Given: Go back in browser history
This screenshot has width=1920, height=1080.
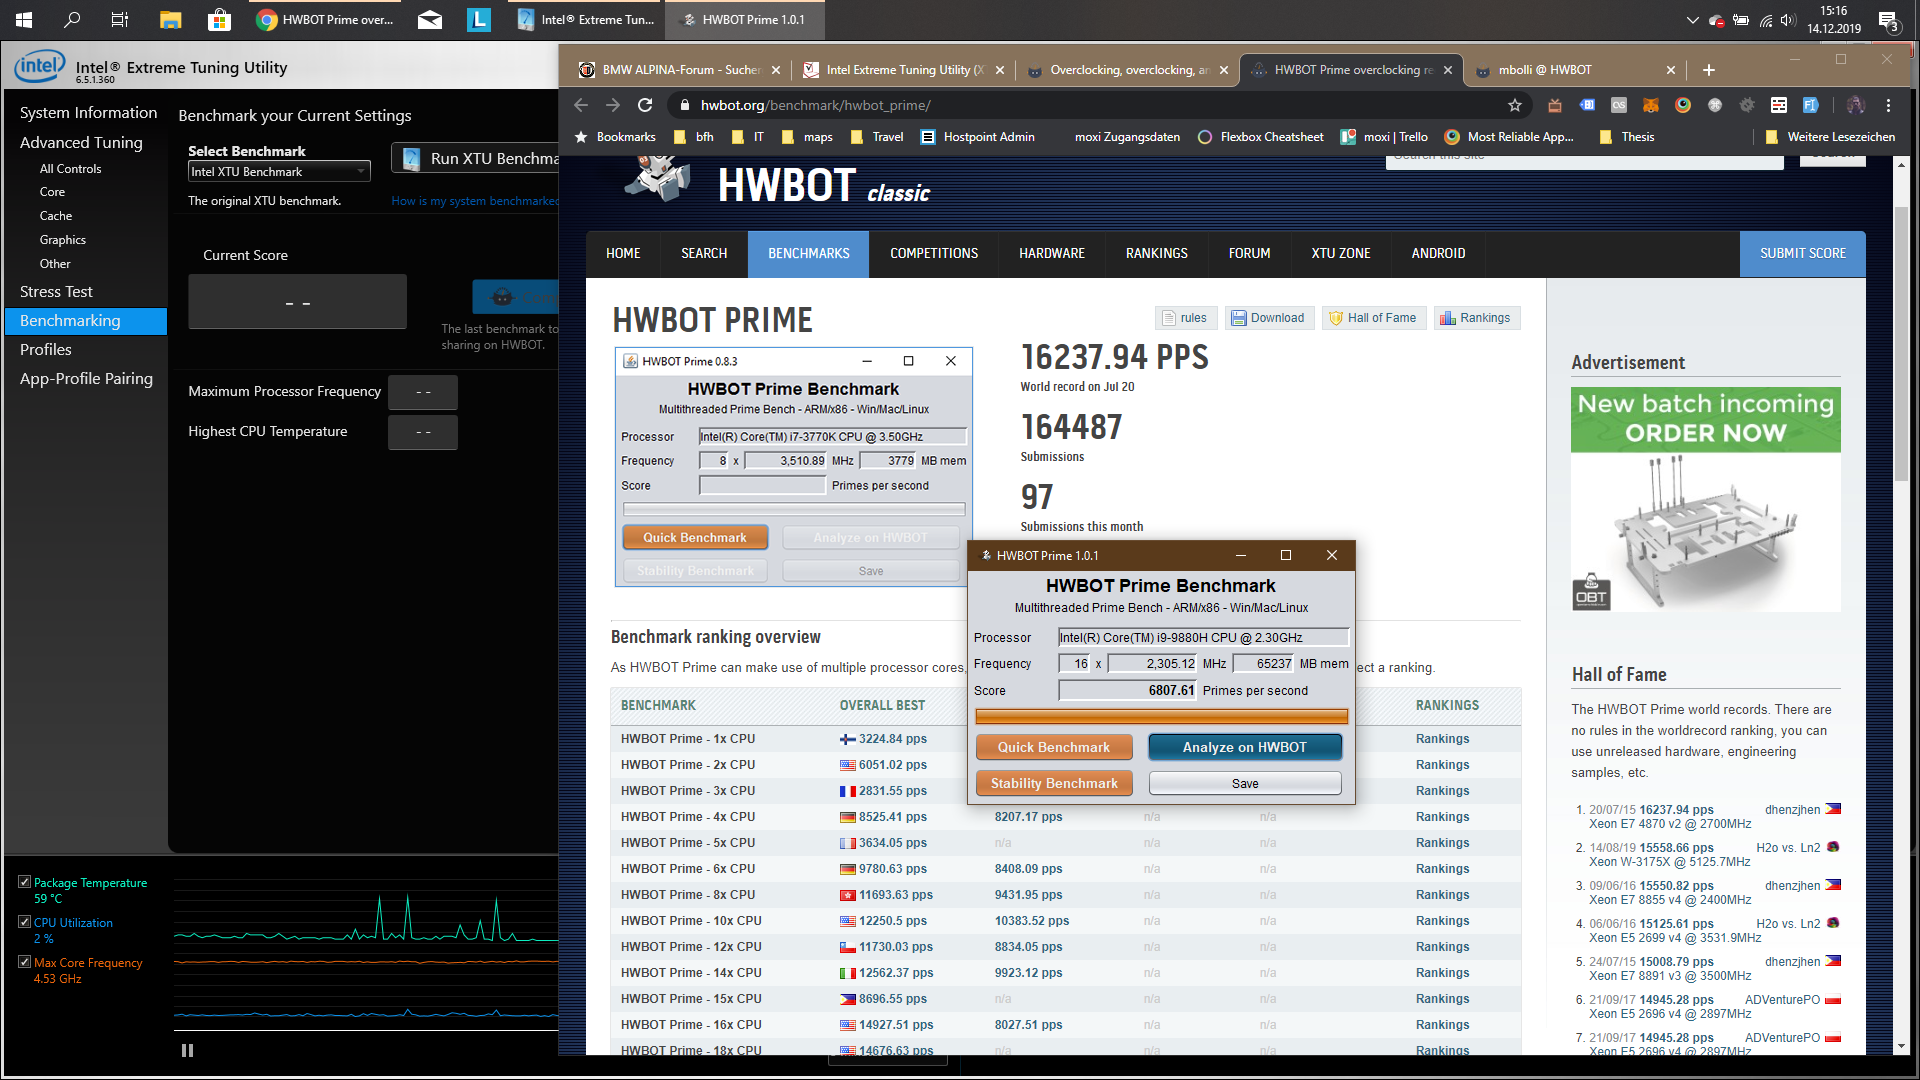Looking at the screenshot, I should point(581,105).
